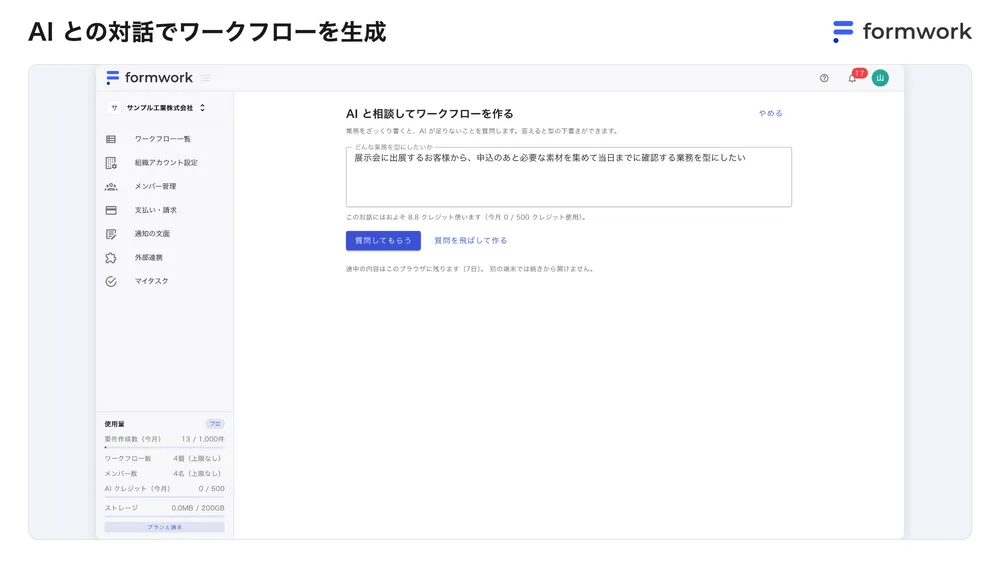This screenshot has height=564, width=1000.
Task: Open the green user avatar 山
Action: [880, 78]
